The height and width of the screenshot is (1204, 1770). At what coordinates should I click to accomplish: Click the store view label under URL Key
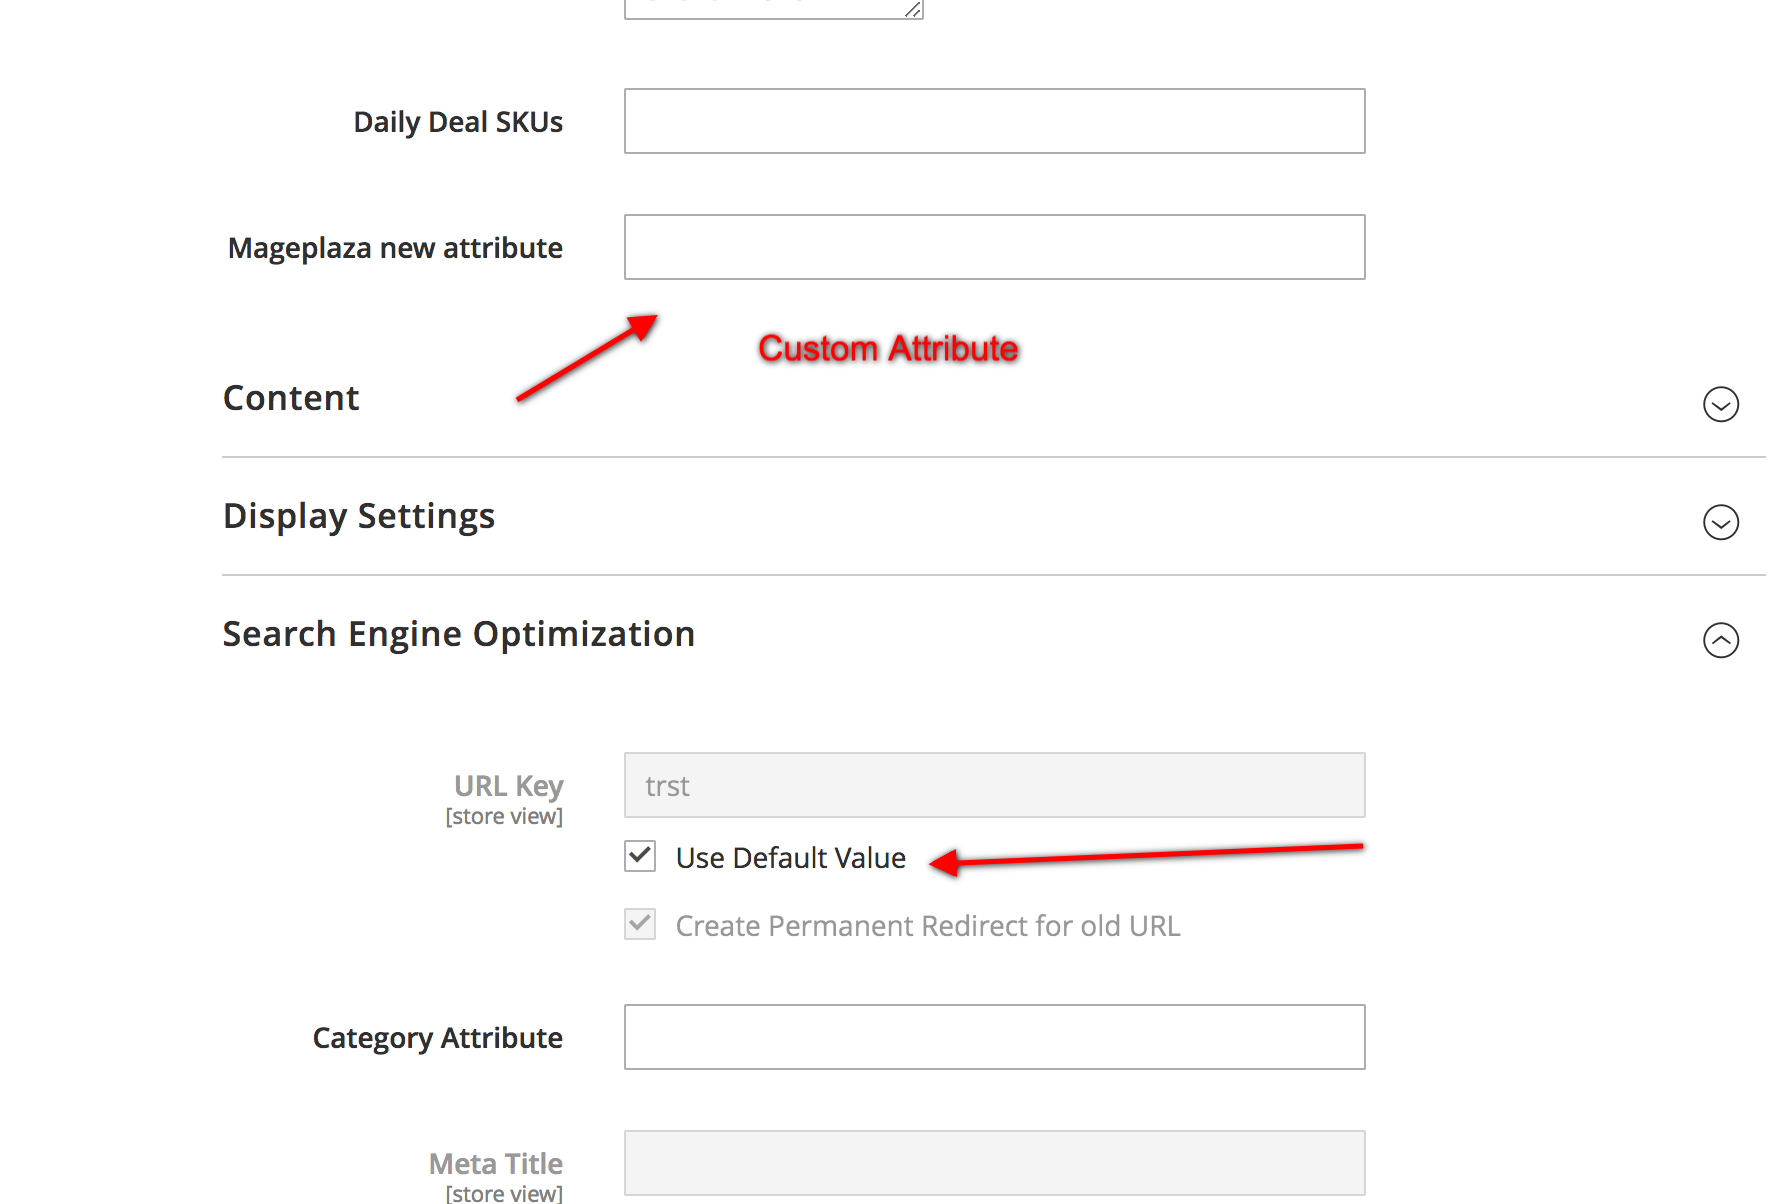[x=504, y=815]
